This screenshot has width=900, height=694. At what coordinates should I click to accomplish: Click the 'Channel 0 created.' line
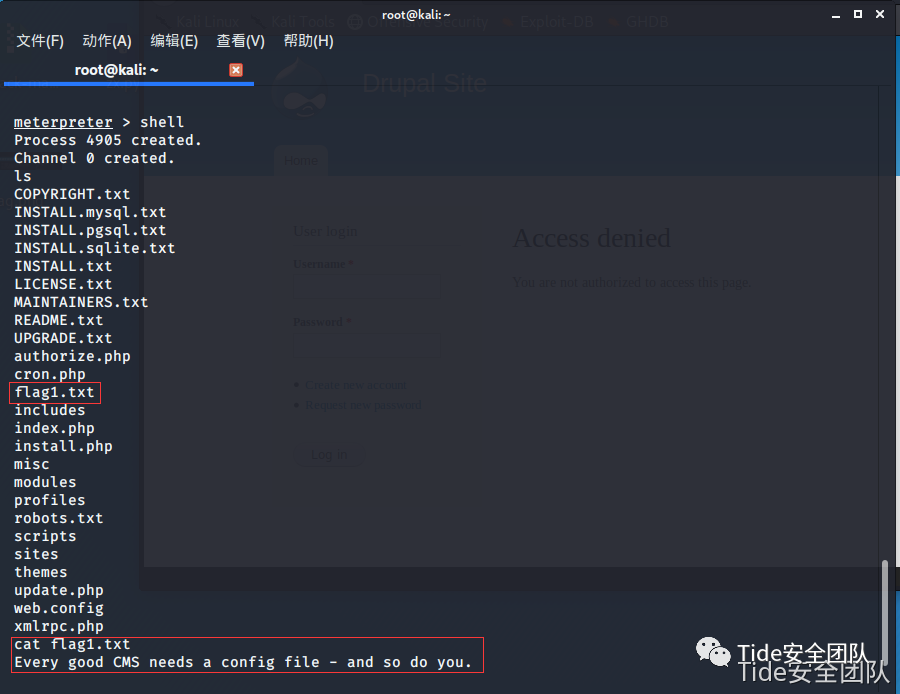(95, 158)
